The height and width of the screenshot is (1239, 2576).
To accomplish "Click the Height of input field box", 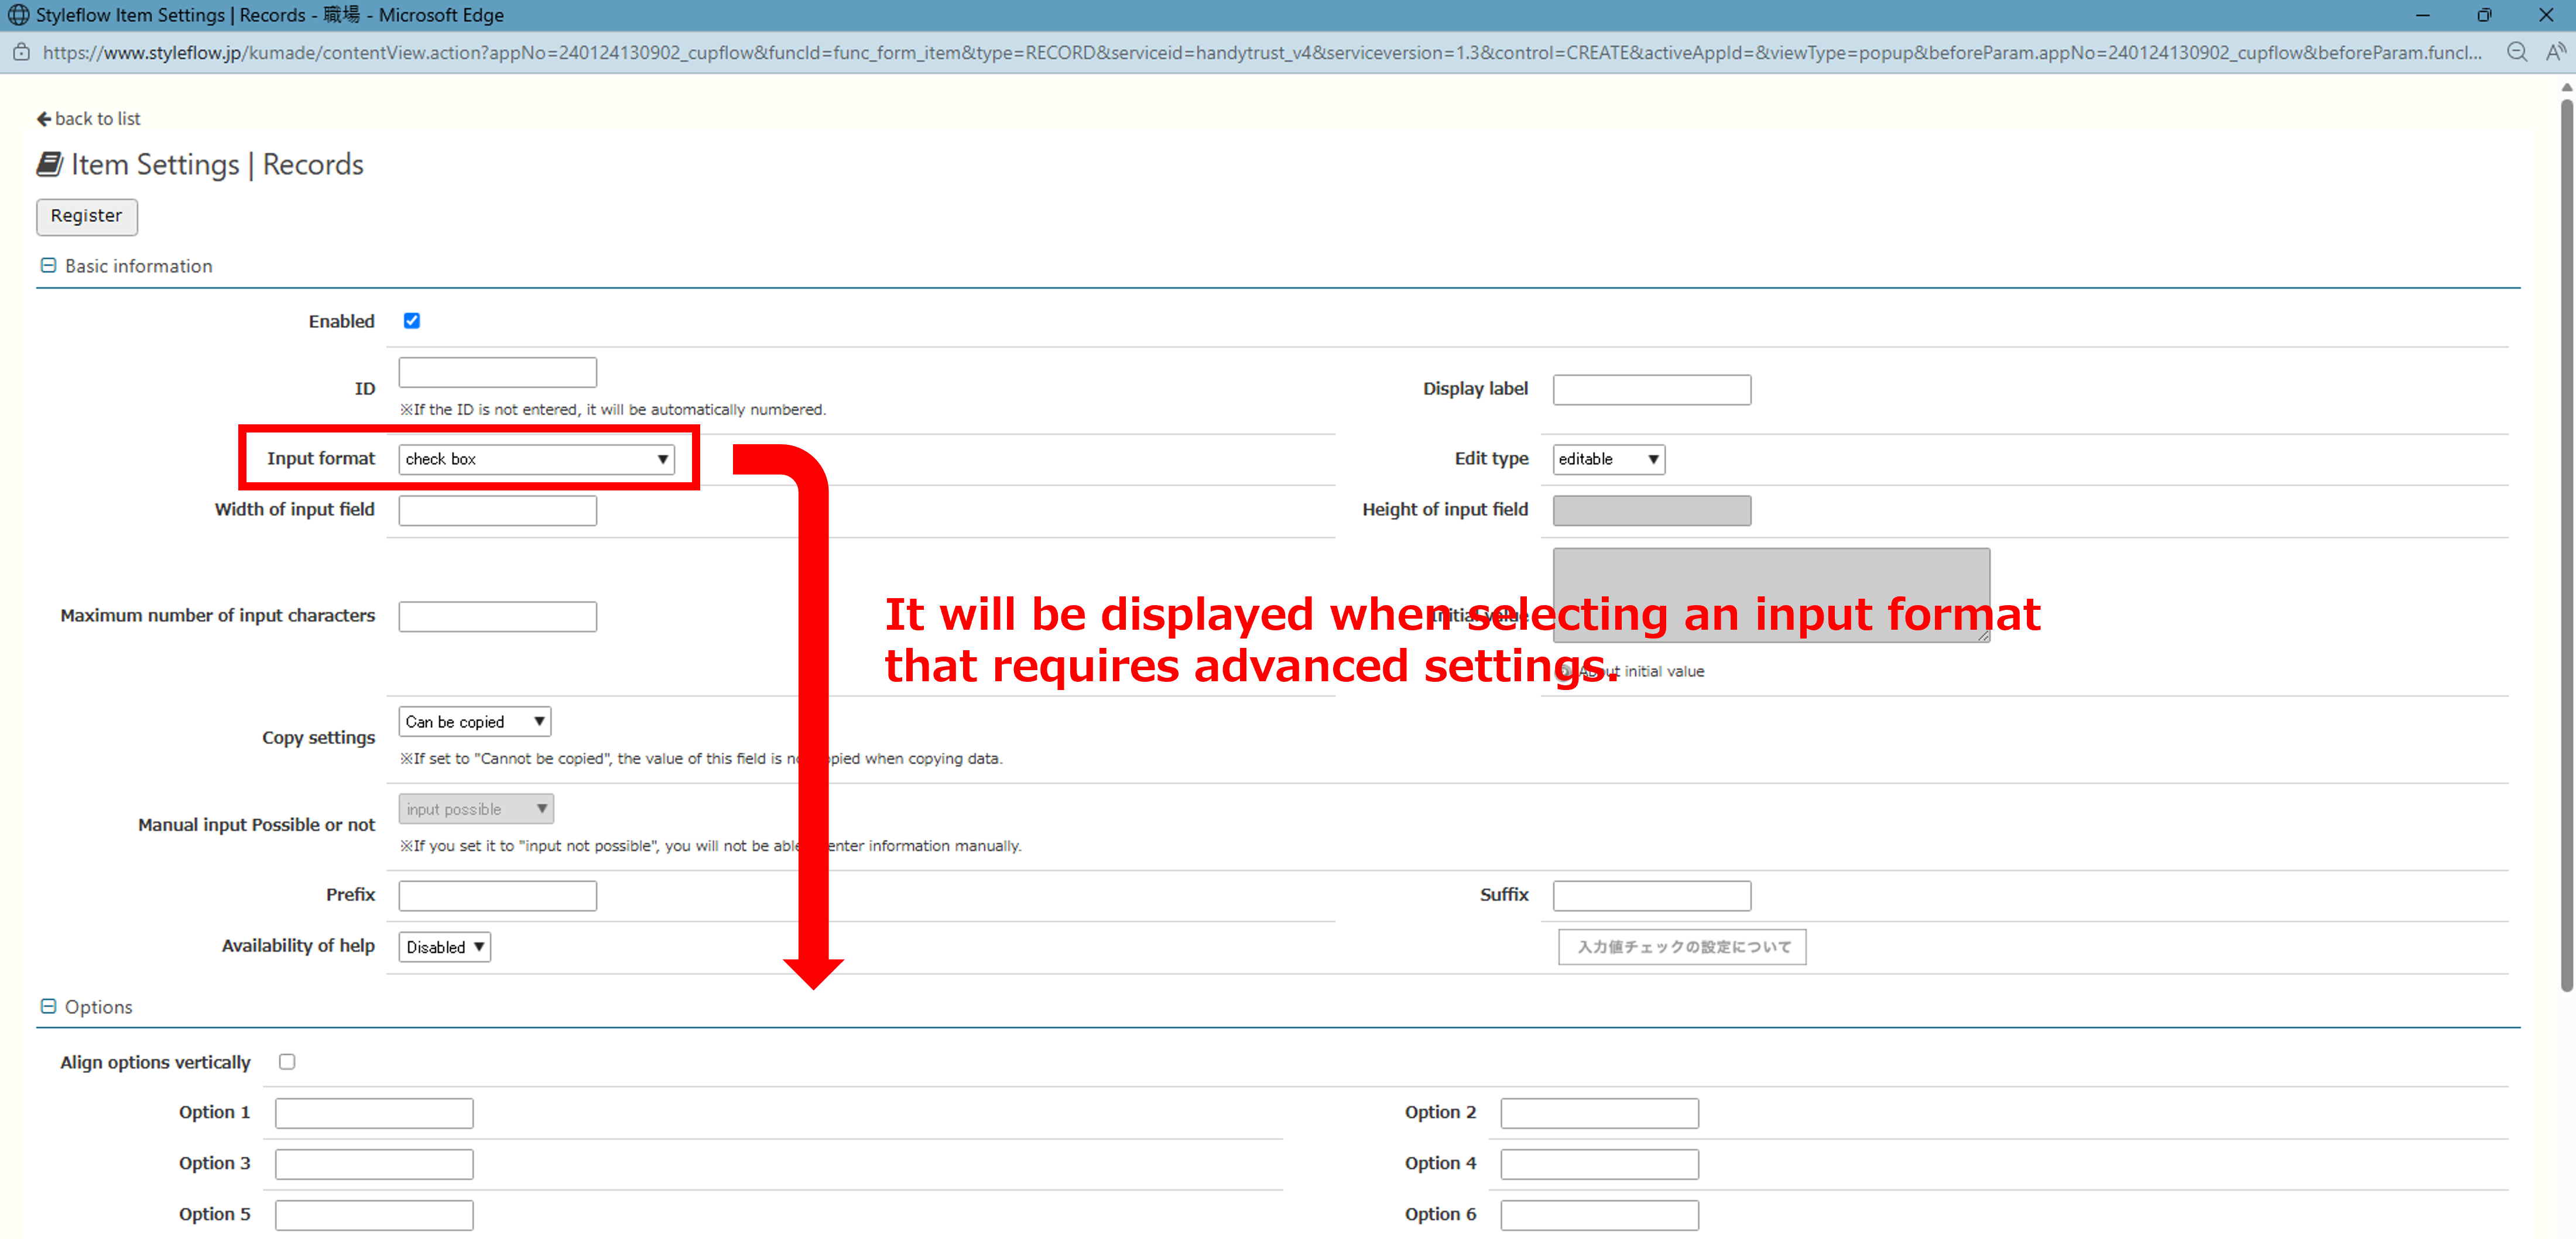I will point(1652,510).
